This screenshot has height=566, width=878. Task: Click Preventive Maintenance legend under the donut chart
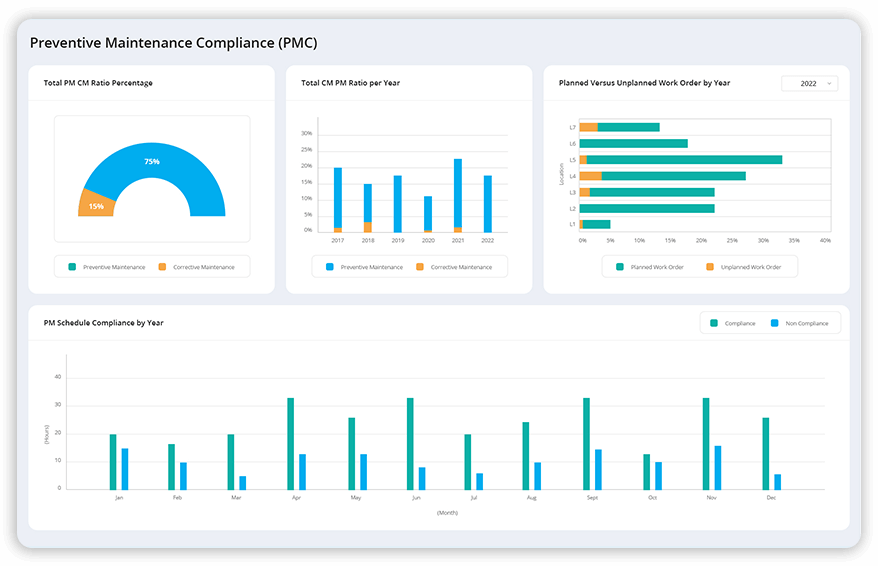pos(107,267)
